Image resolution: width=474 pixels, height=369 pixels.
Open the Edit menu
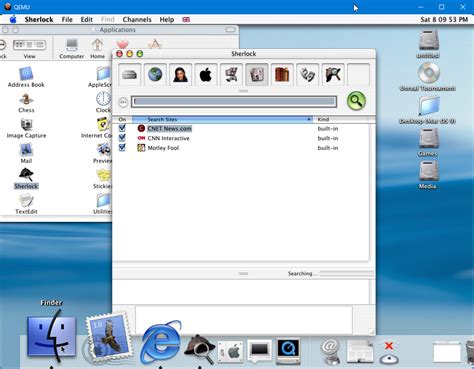tap(87, 19)
